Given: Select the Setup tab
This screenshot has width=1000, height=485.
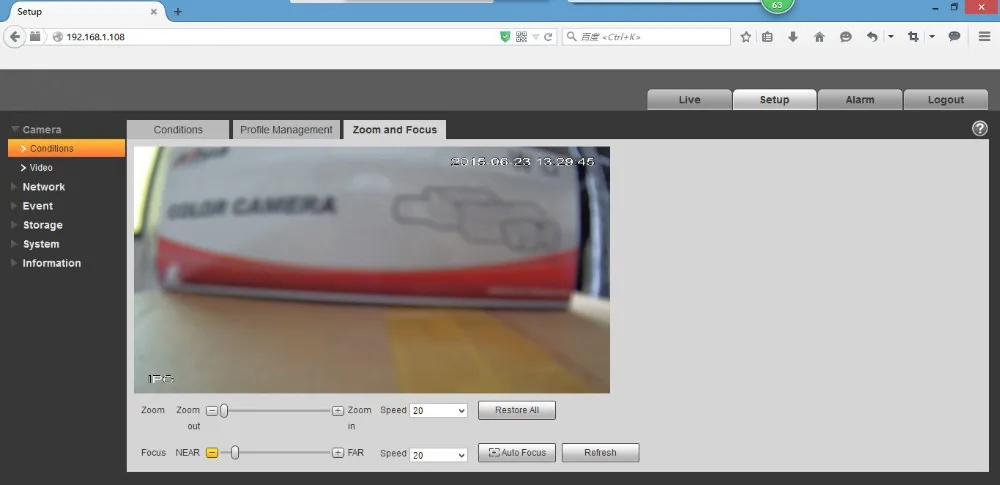Looking at the screenshot, I should tap(774, 100).
